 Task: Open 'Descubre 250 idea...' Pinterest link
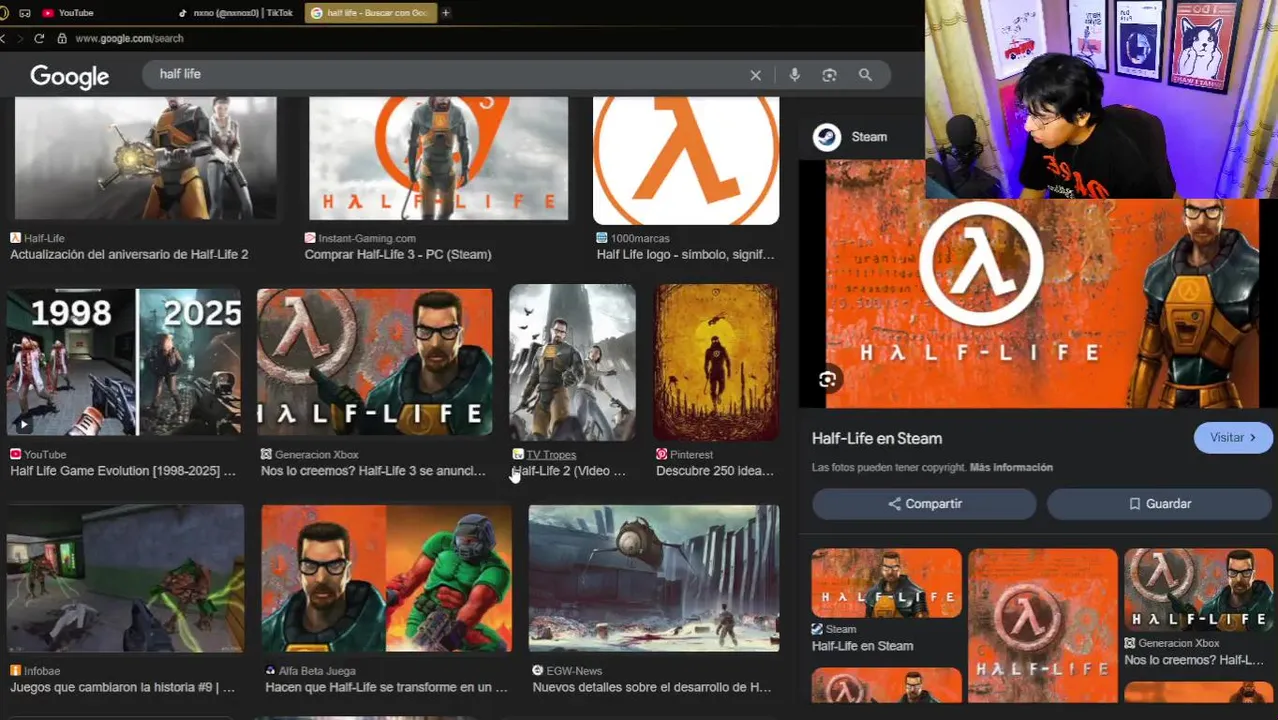[x=715, y=471]
